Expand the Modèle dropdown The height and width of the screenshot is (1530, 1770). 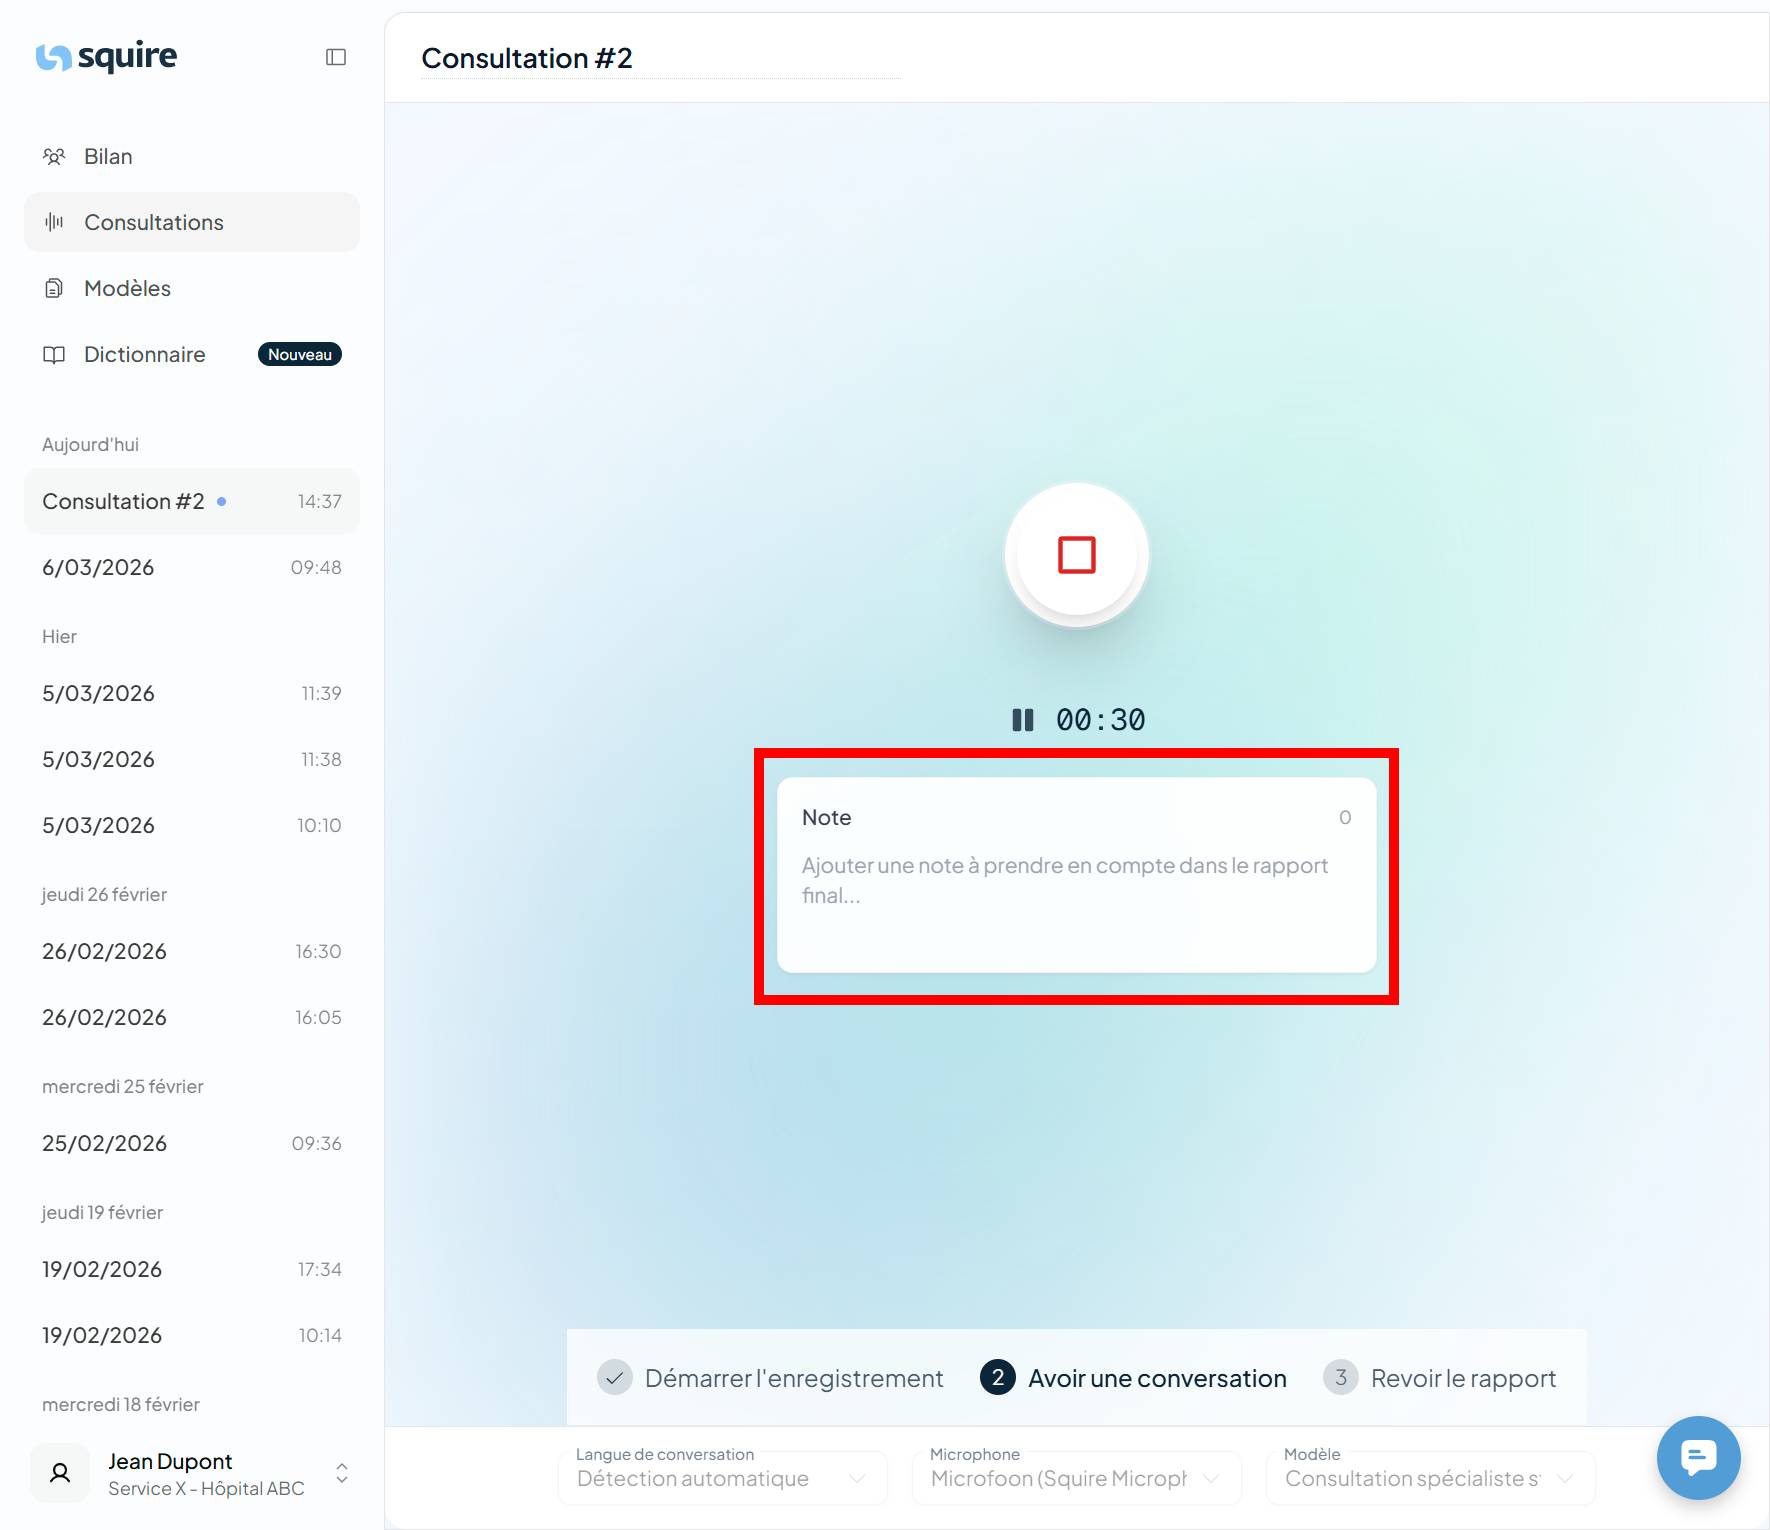point(1430,1478)
